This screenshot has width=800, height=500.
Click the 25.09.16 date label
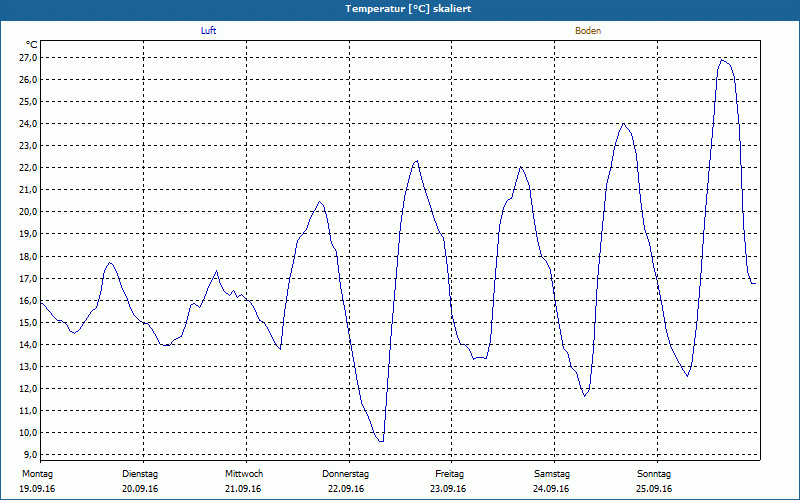654,489
